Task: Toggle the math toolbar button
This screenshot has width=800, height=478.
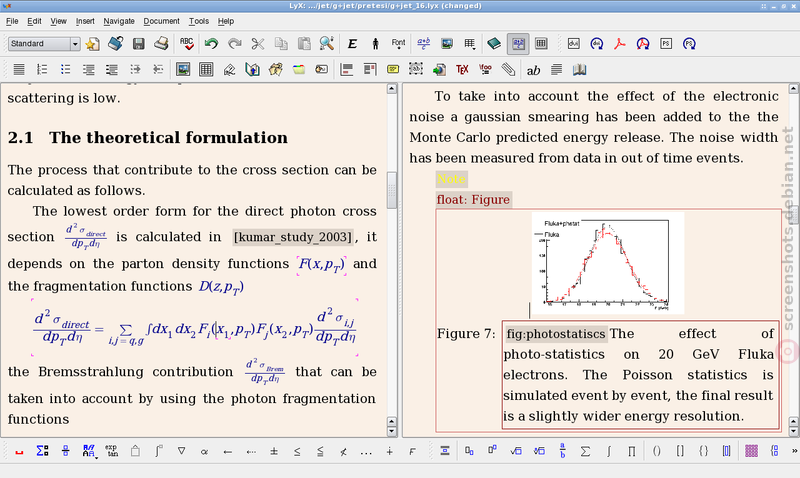Action: pyautogui.click(x=518, y=44)
